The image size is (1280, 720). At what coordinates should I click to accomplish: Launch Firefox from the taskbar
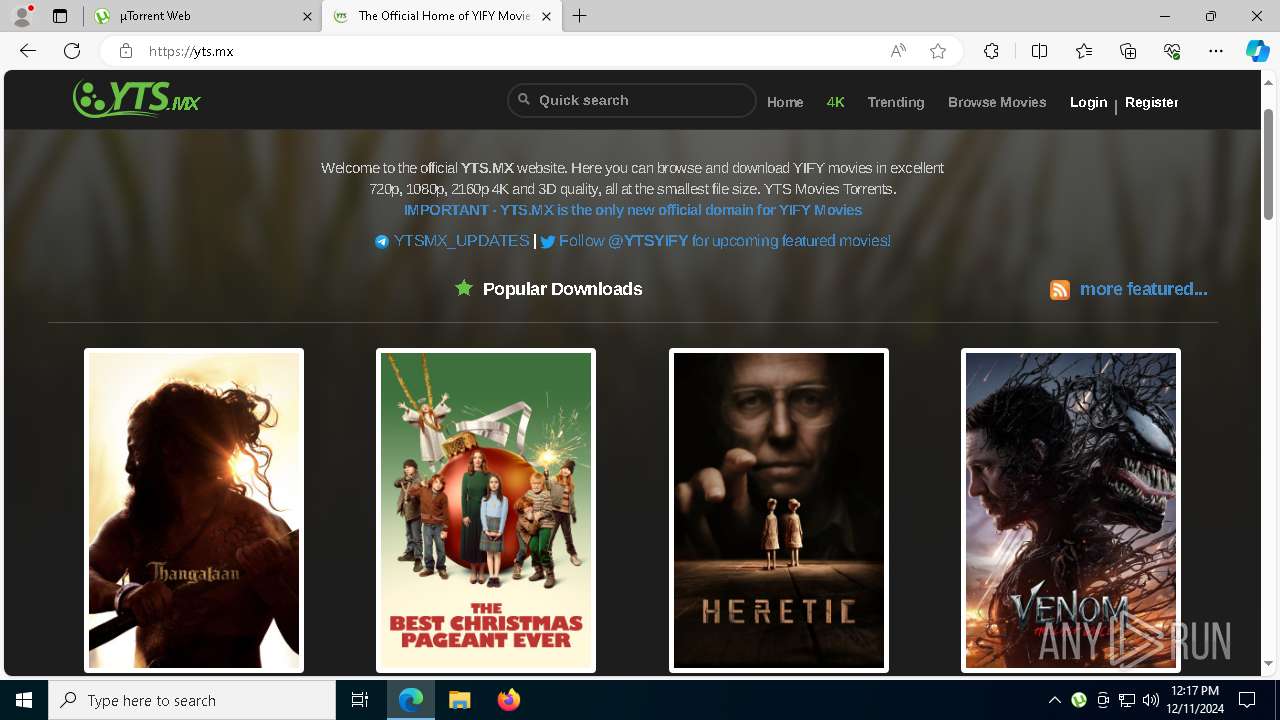coord(509,700)
